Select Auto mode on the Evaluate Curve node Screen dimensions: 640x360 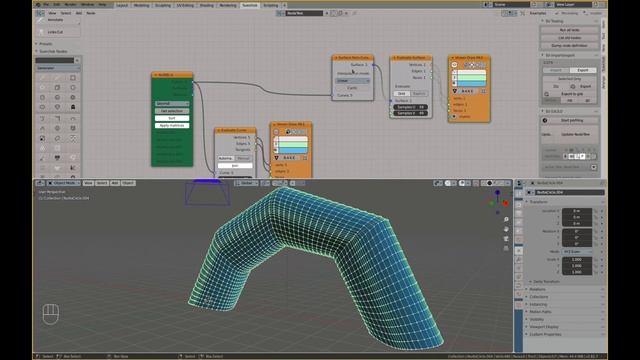[x=226, y=158]
